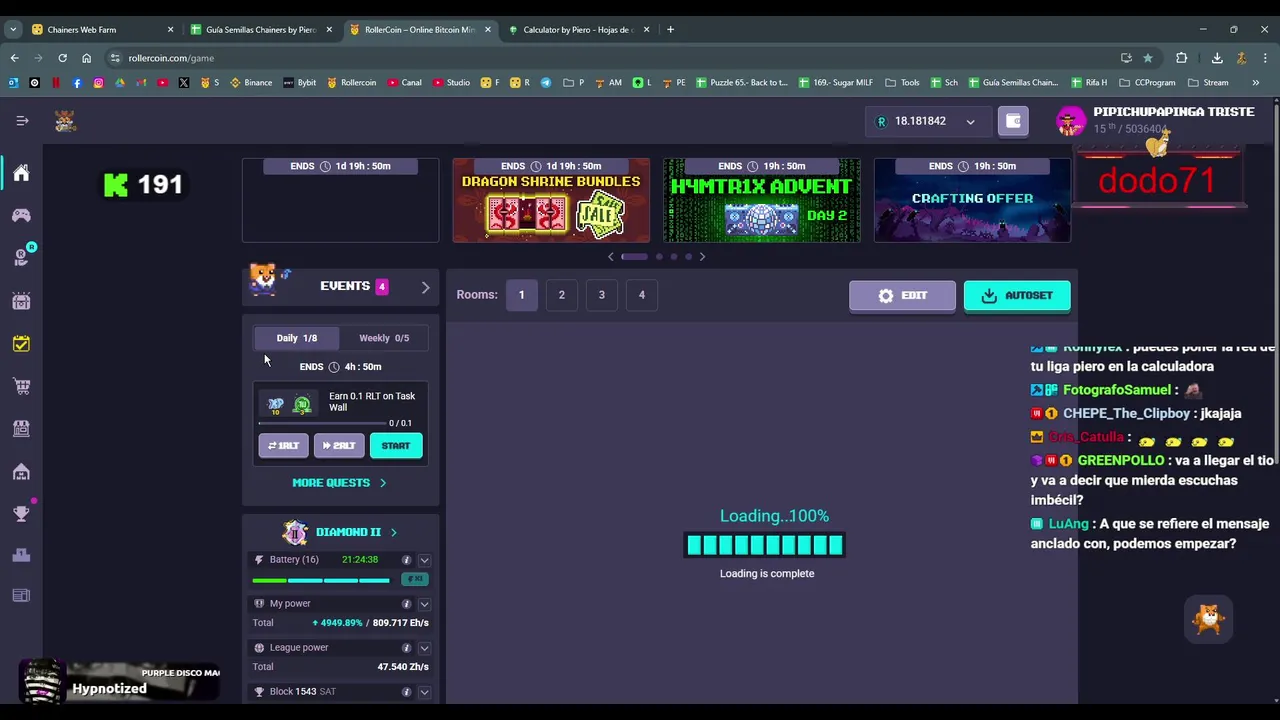Viewport: 1280px width, 720px height.
Task: Open the Crafting Offer banner
Action: [x=973, y=200]
